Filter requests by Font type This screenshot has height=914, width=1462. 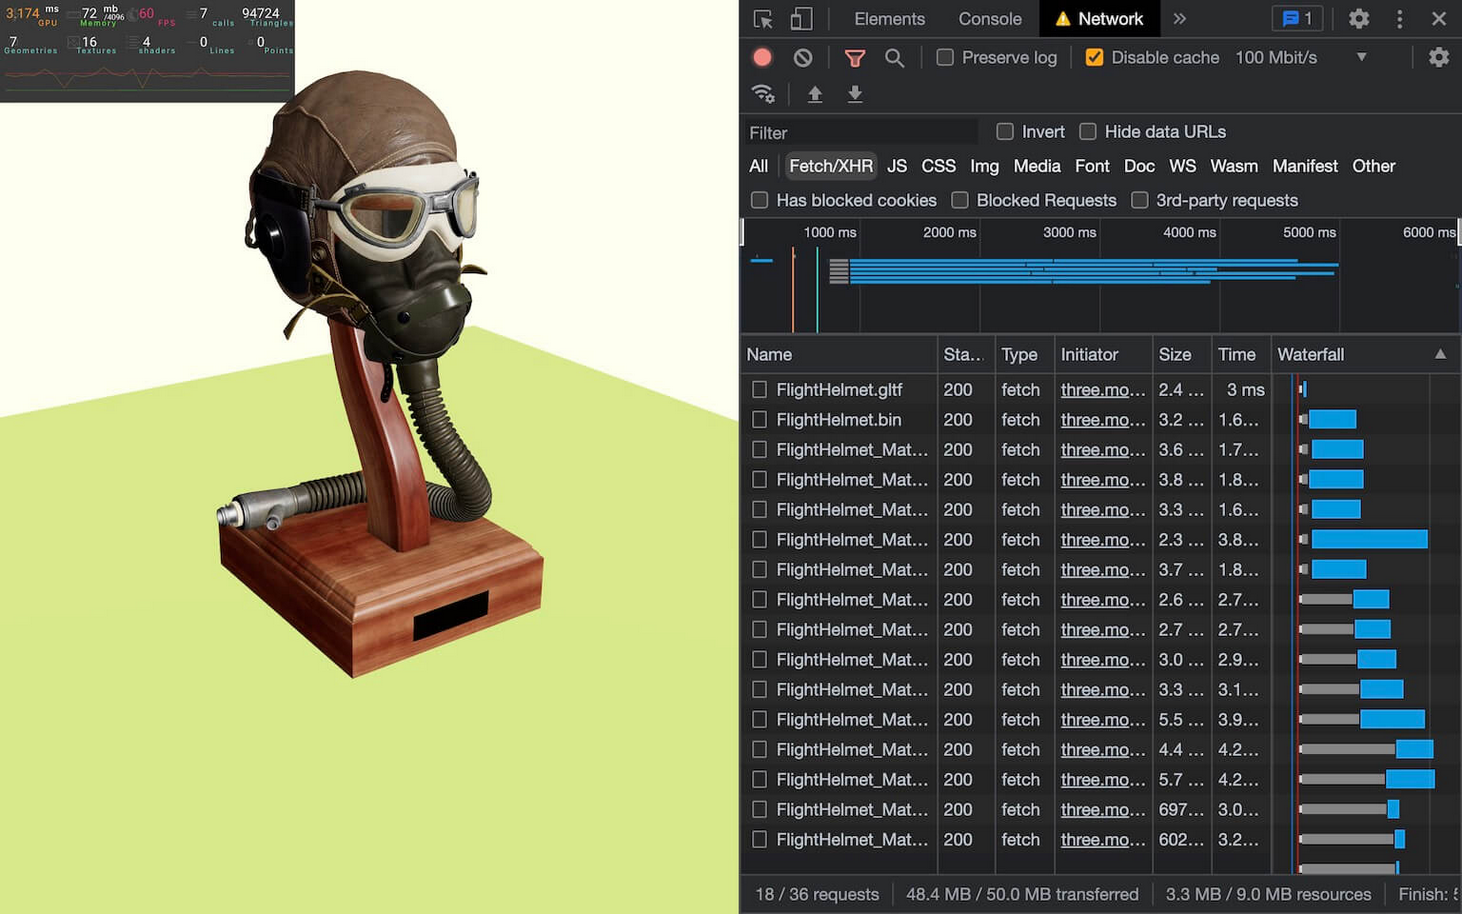click(x=1092, y=166)
